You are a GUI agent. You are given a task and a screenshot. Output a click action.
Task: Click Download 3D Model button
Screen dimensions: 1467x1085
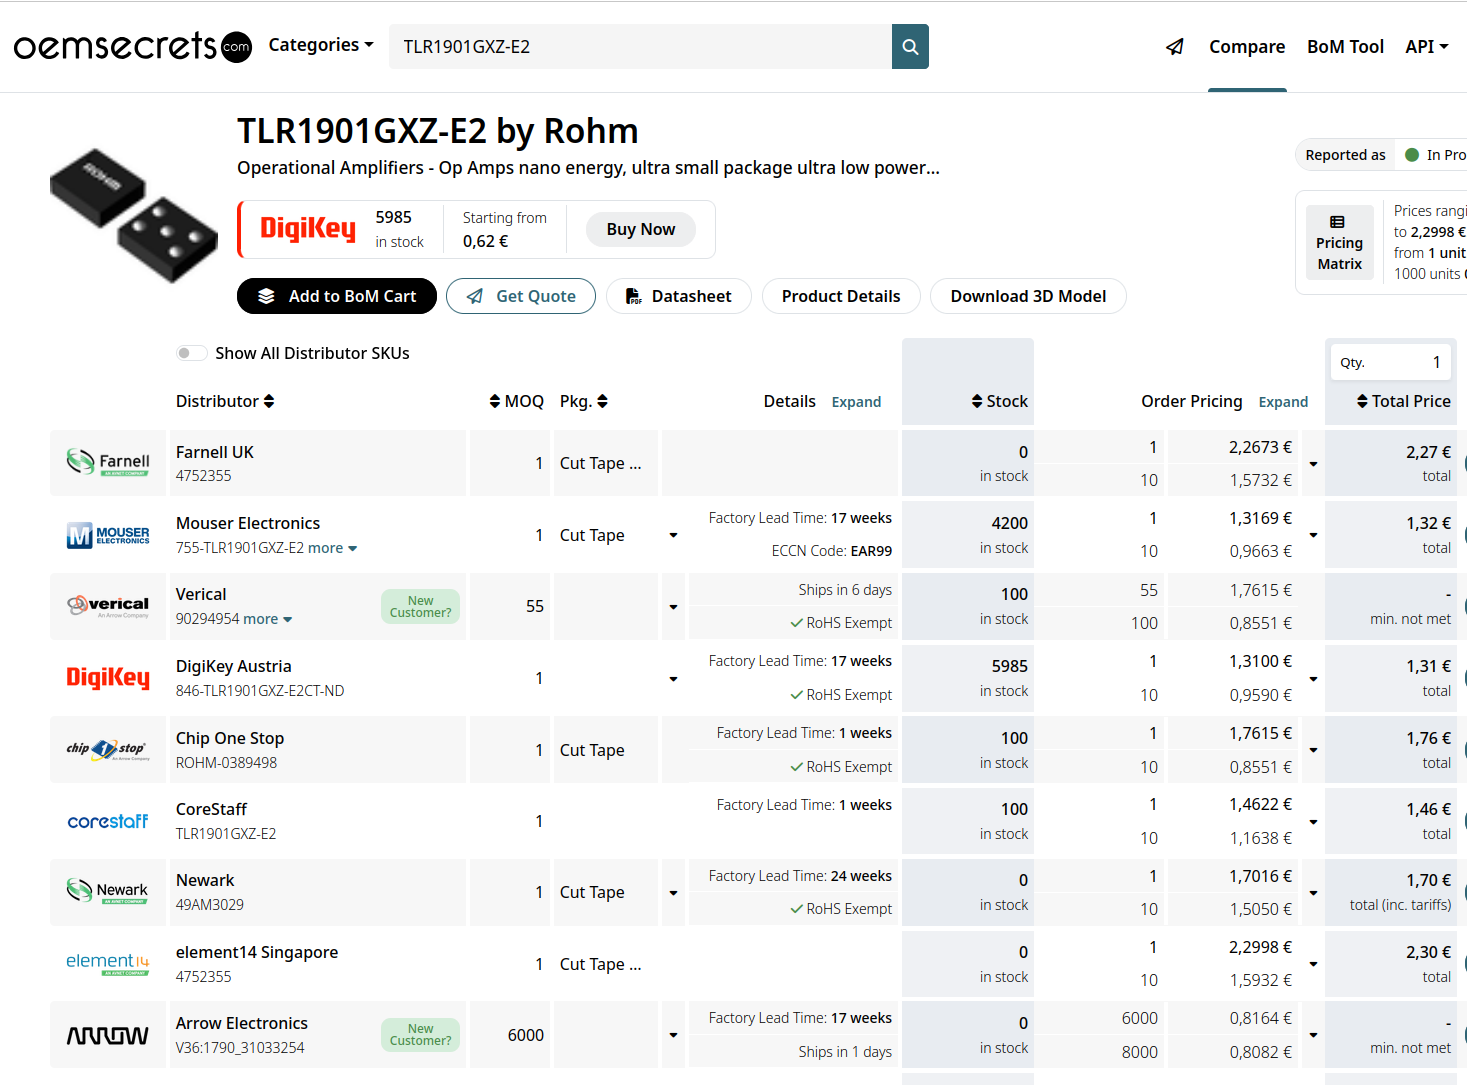pyautogui.click(x=1028, y=296)
